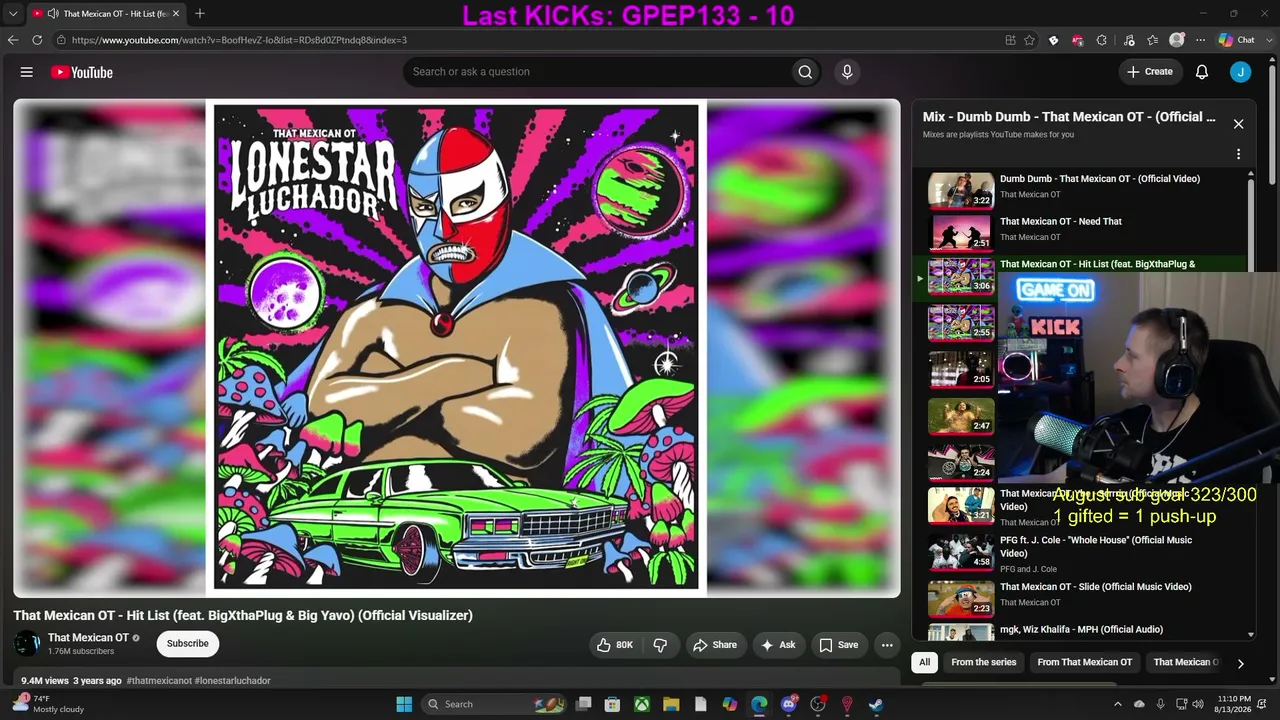Open the Ask button

778,645
